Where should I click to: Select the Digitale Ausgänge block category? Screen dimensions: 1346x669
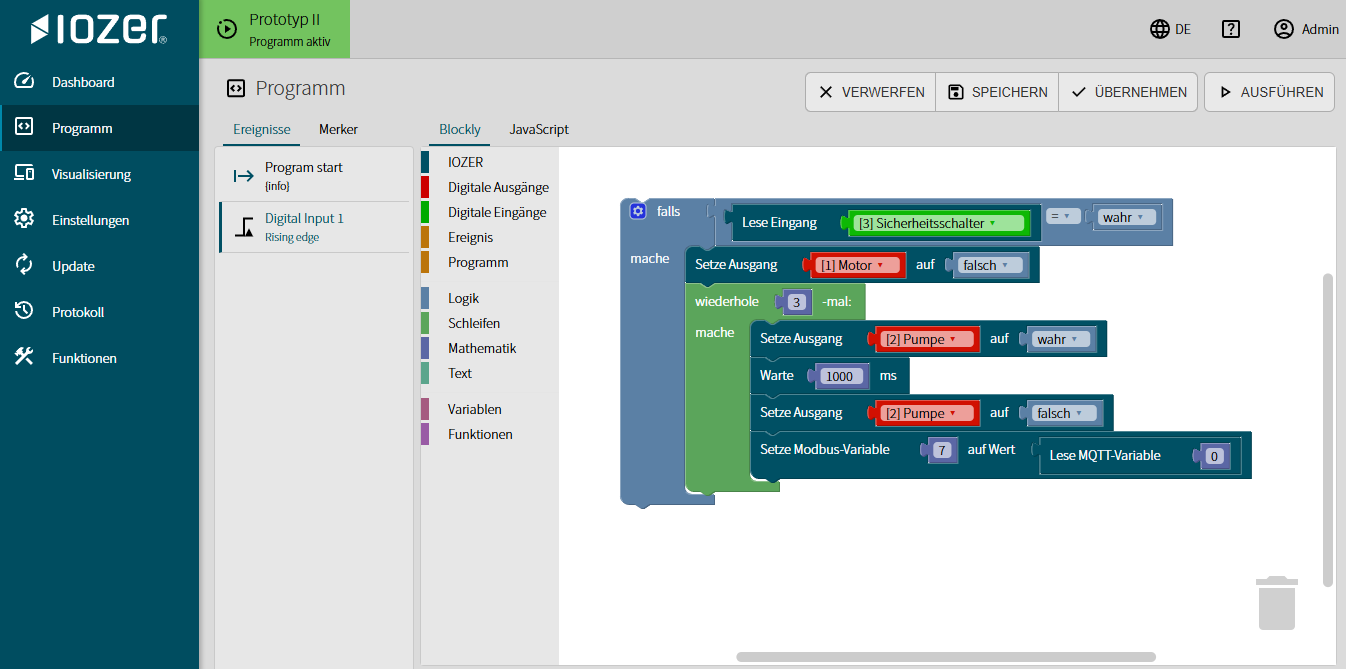click(498, 187)
